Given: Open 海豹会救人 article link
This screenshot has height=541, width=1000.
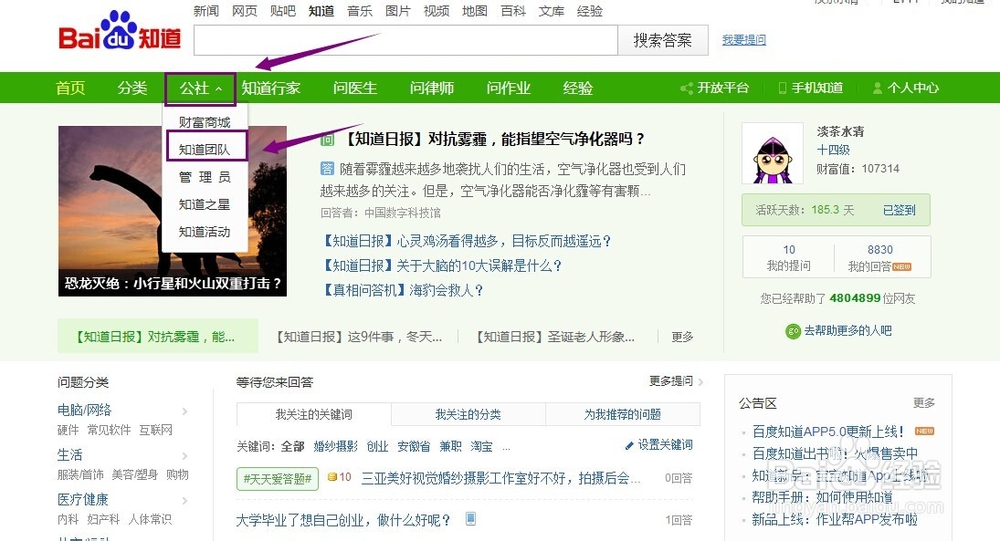Looking at the screenshot, I should click(402, 290).
